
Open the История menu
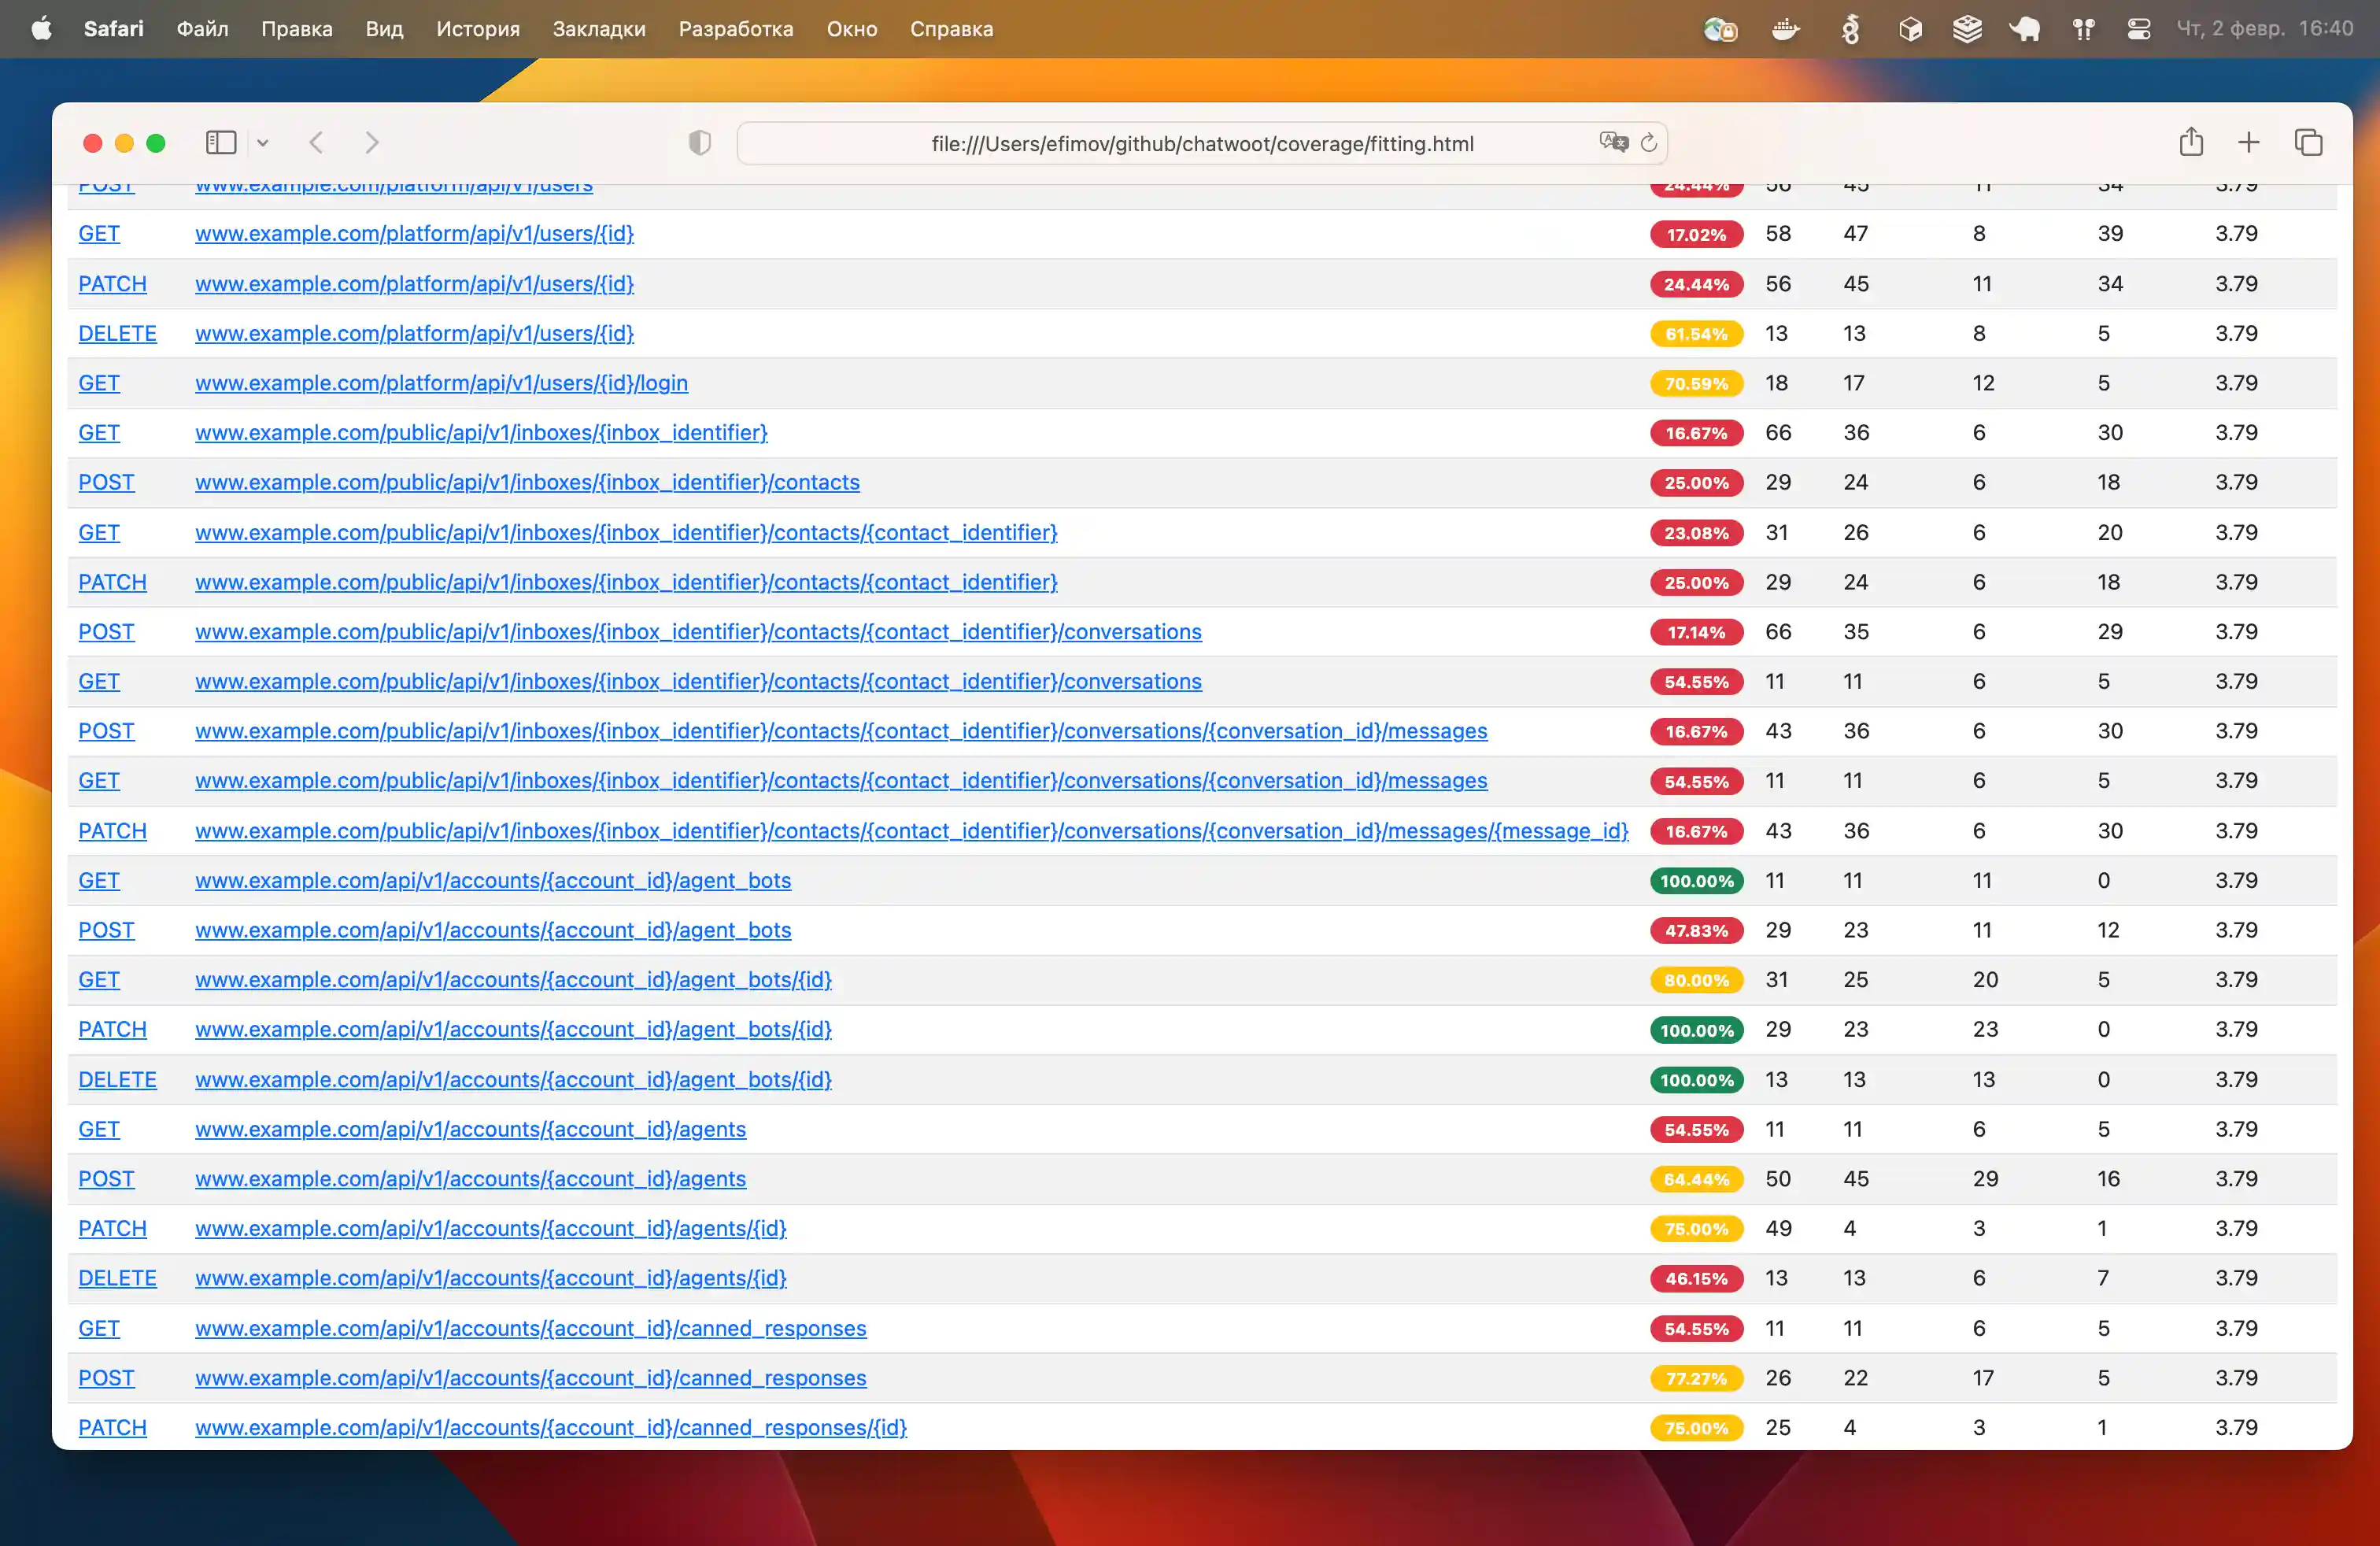pyautogui.click(x=478, y=29)
